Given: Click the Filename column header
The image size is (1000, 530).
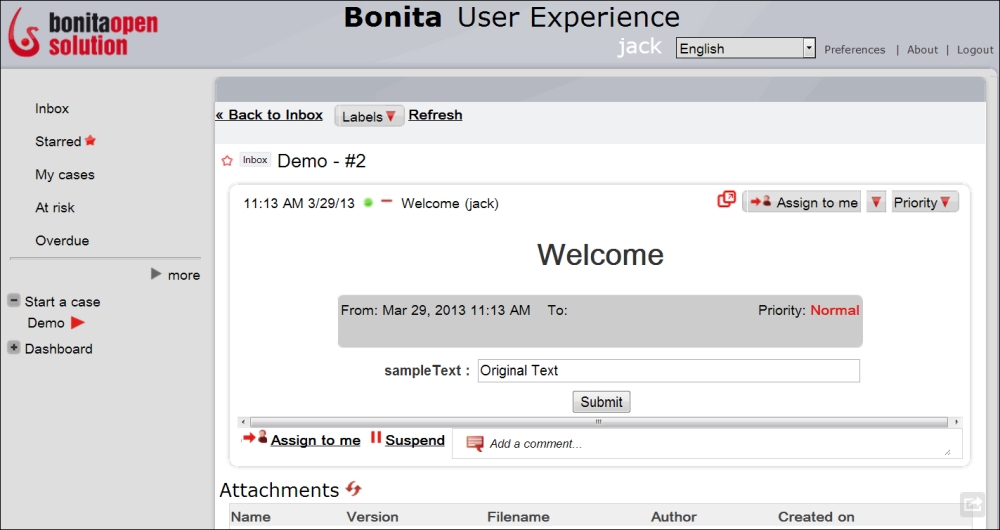Looking at the screenshot, I should coord(518,517).
